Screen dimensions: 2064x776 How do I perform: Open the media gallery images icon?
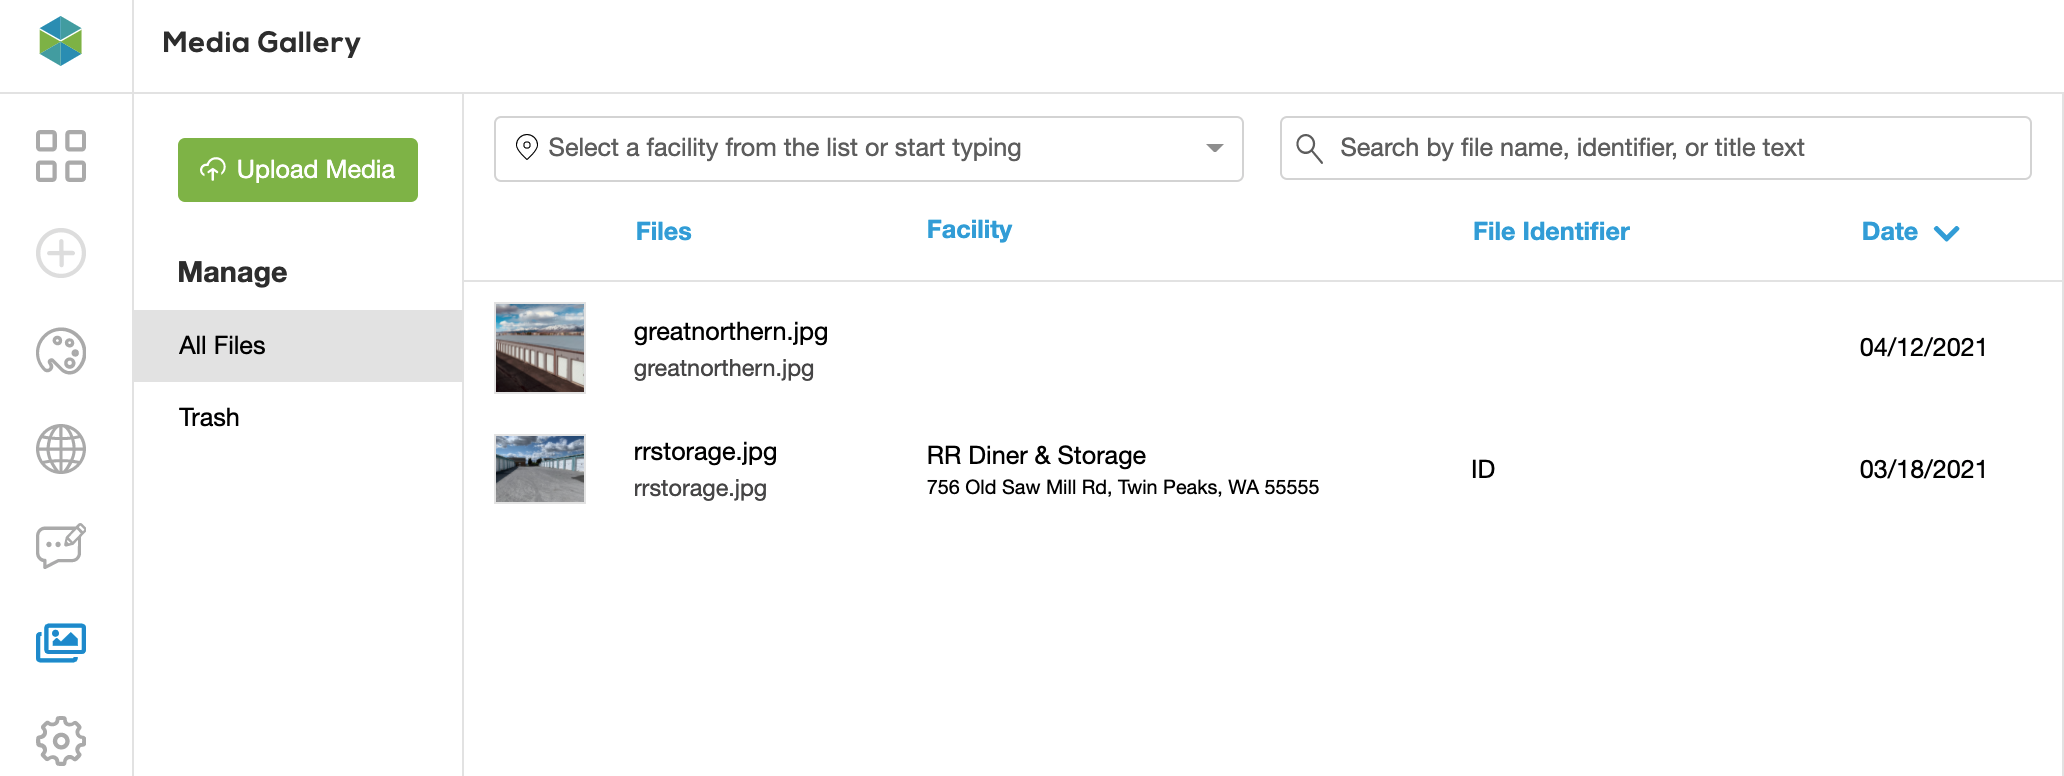61,642
